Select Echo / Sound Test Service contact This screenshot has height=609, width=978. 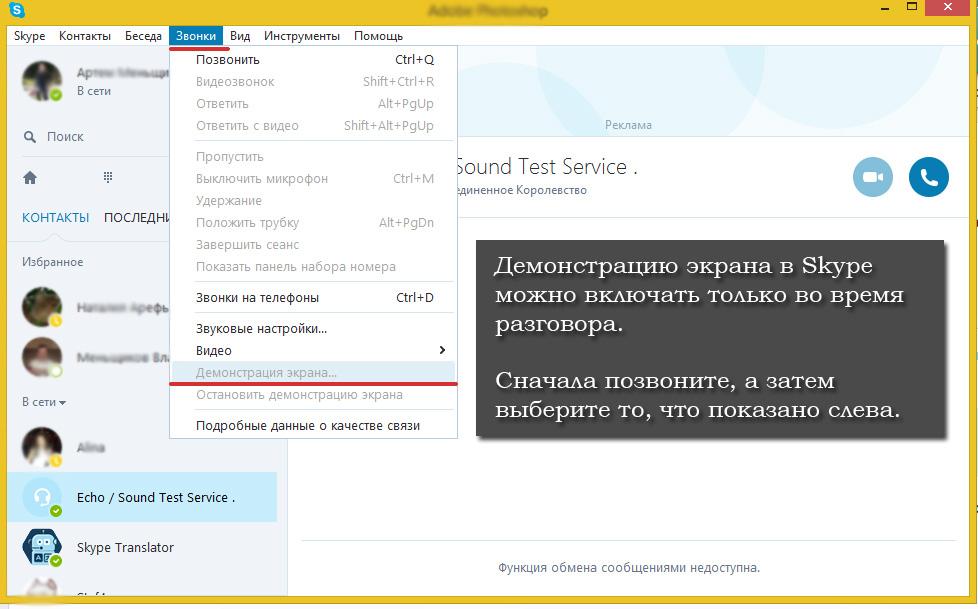(142, 497)
